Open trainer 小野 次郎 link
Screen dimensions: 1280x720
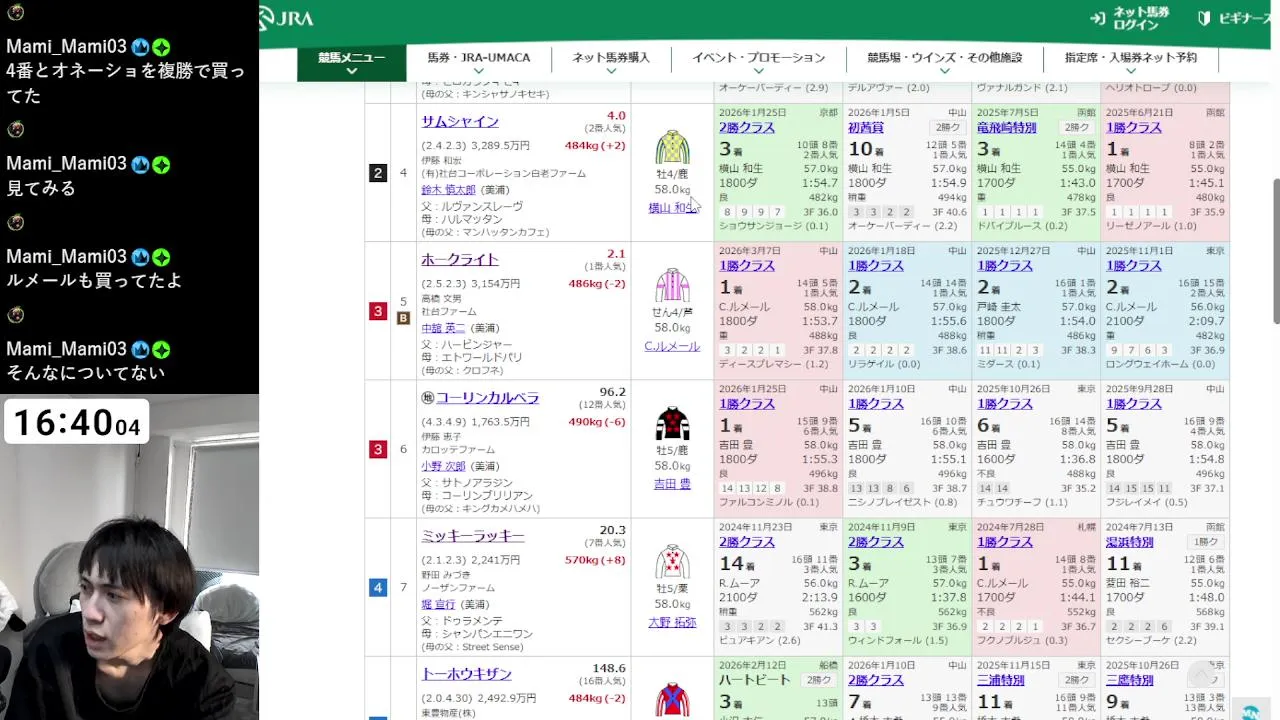point(444,465)
